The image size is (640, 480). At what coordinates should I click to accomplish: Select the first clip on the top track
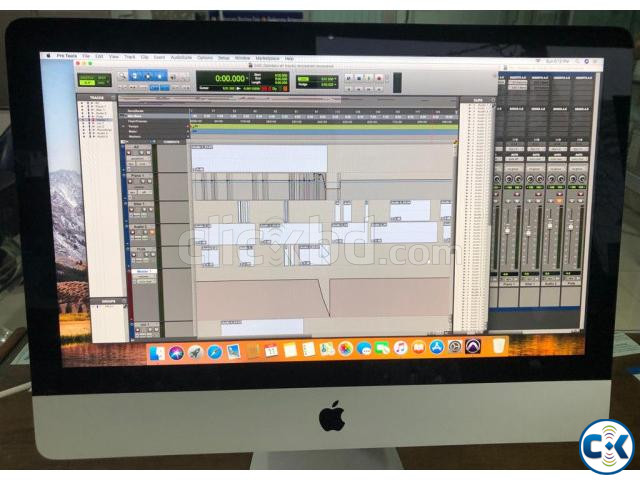pyautogui.click(x=259, y=158)
